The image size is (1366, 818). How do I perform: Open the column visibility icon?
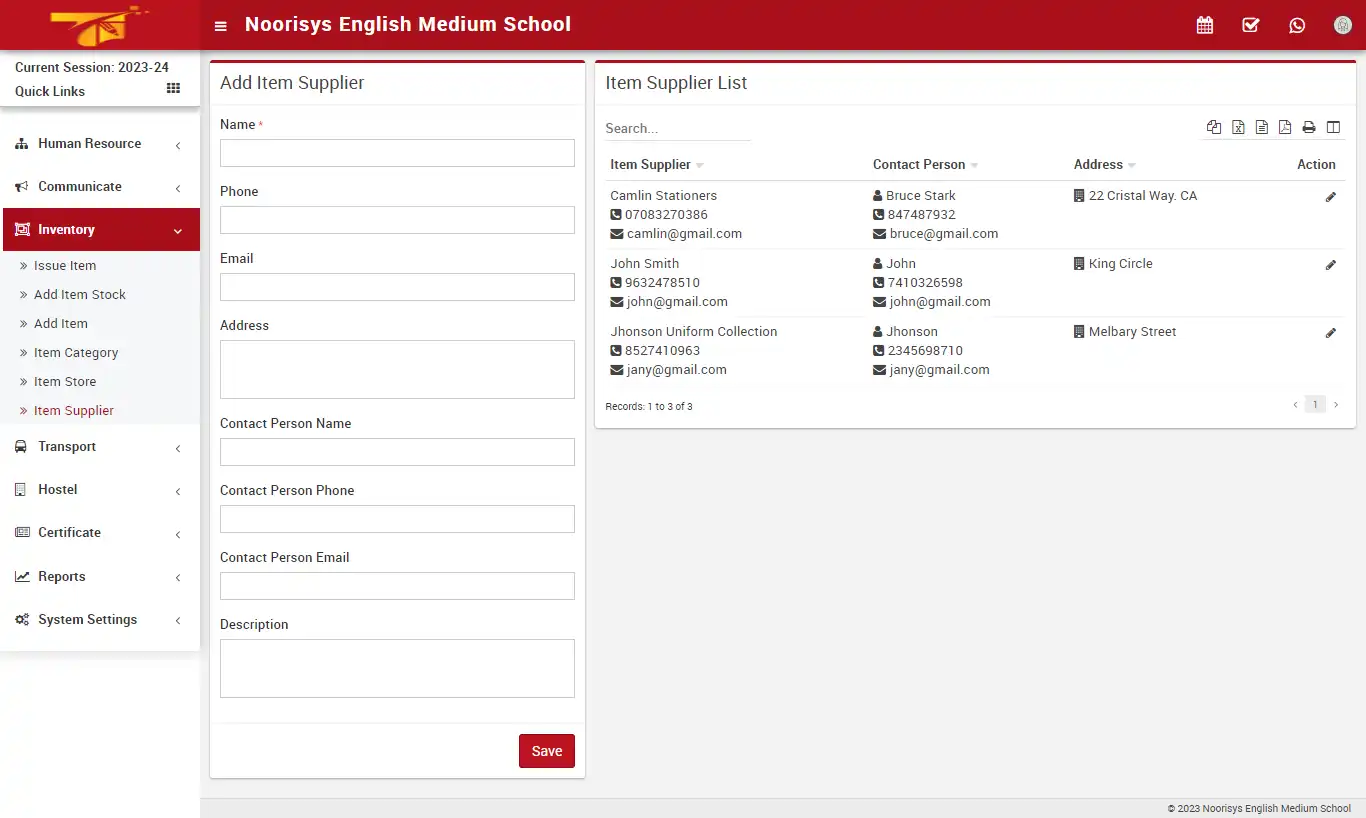[x=1333, y=127]
